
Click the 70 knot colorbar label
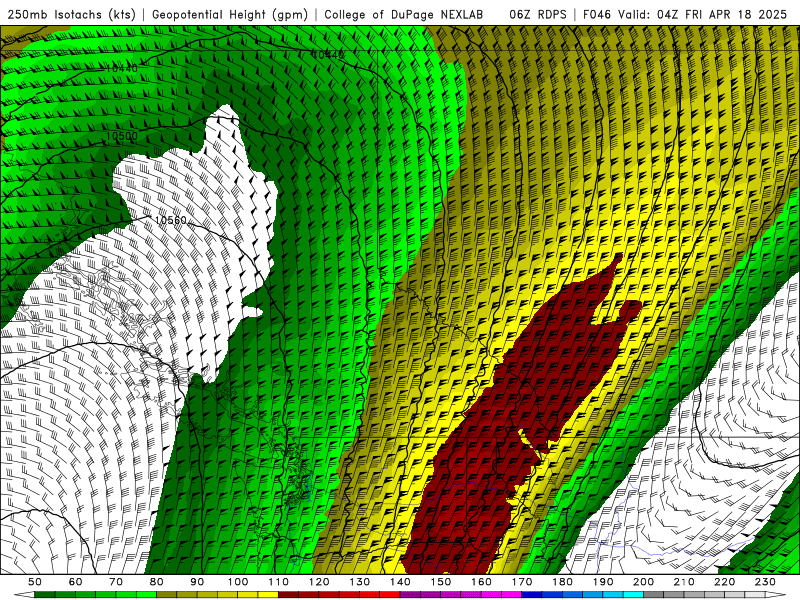[x=116, y=582]
